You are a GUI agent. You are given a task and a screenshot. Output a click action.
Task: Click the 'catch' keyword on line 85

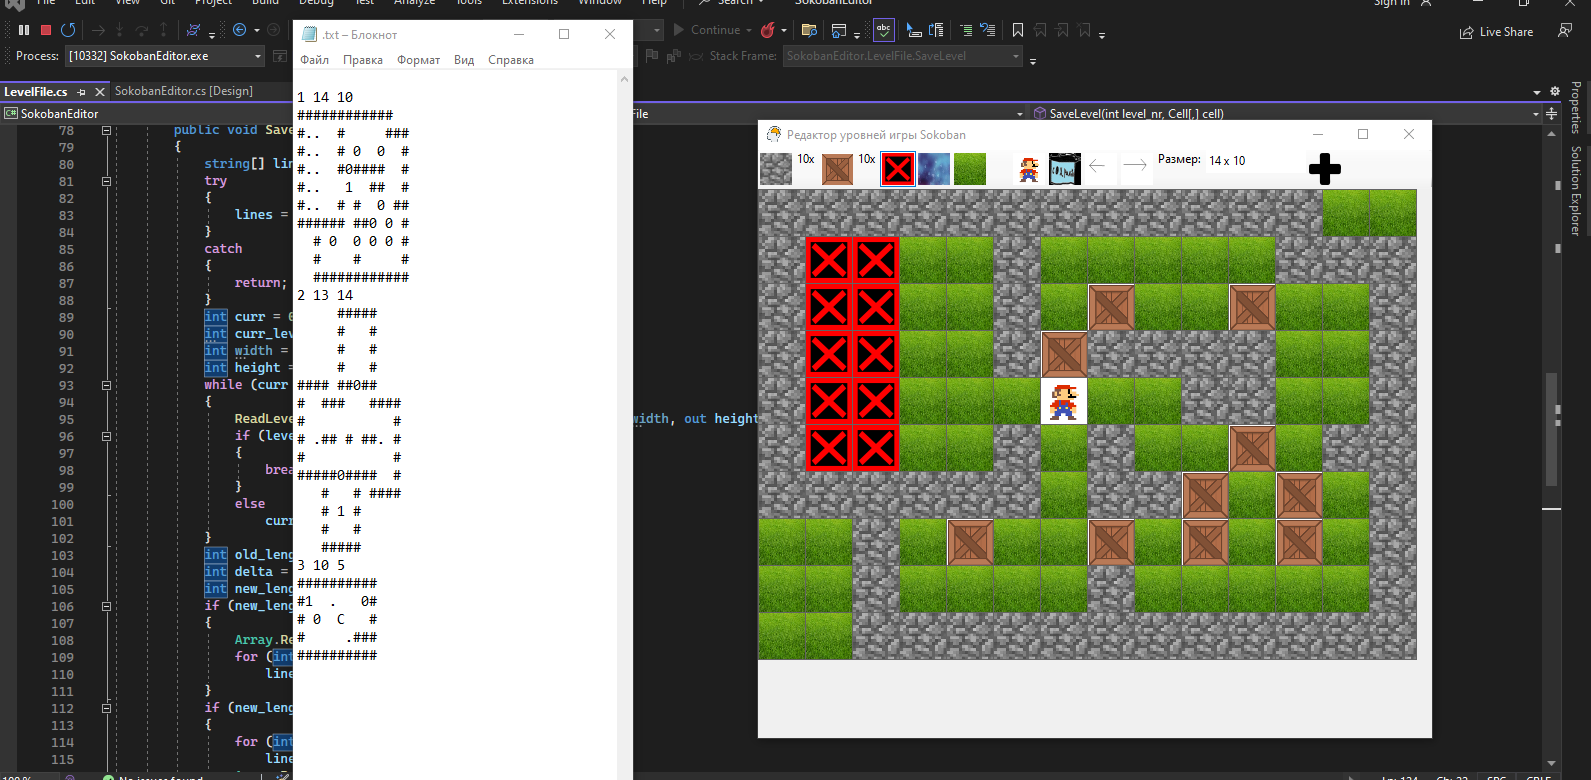[x=223, y=249]
